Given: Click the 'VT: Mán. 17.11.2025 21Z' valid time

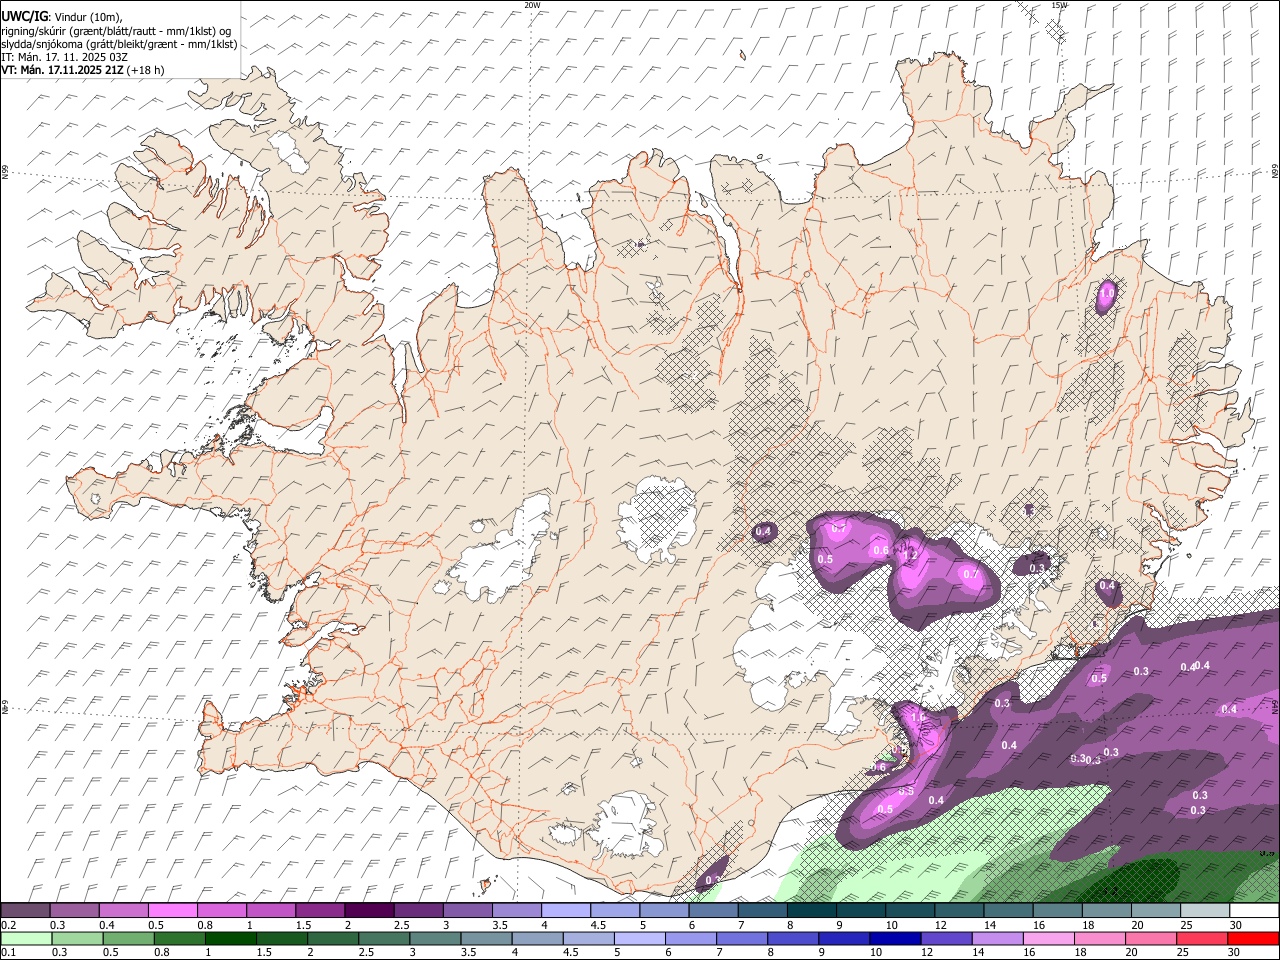Looking at the screenshot, I should 62,70.
